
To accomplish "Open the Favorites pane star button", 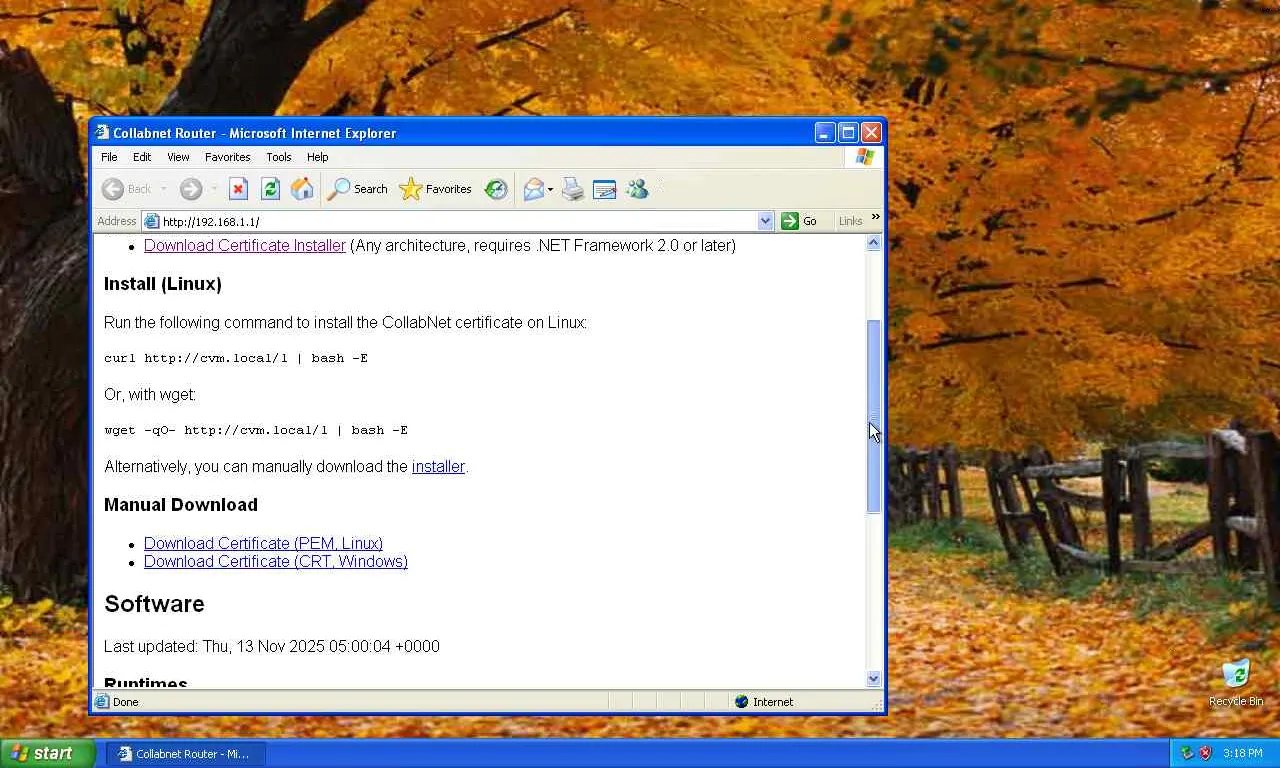I will click(x=435, y=189).
